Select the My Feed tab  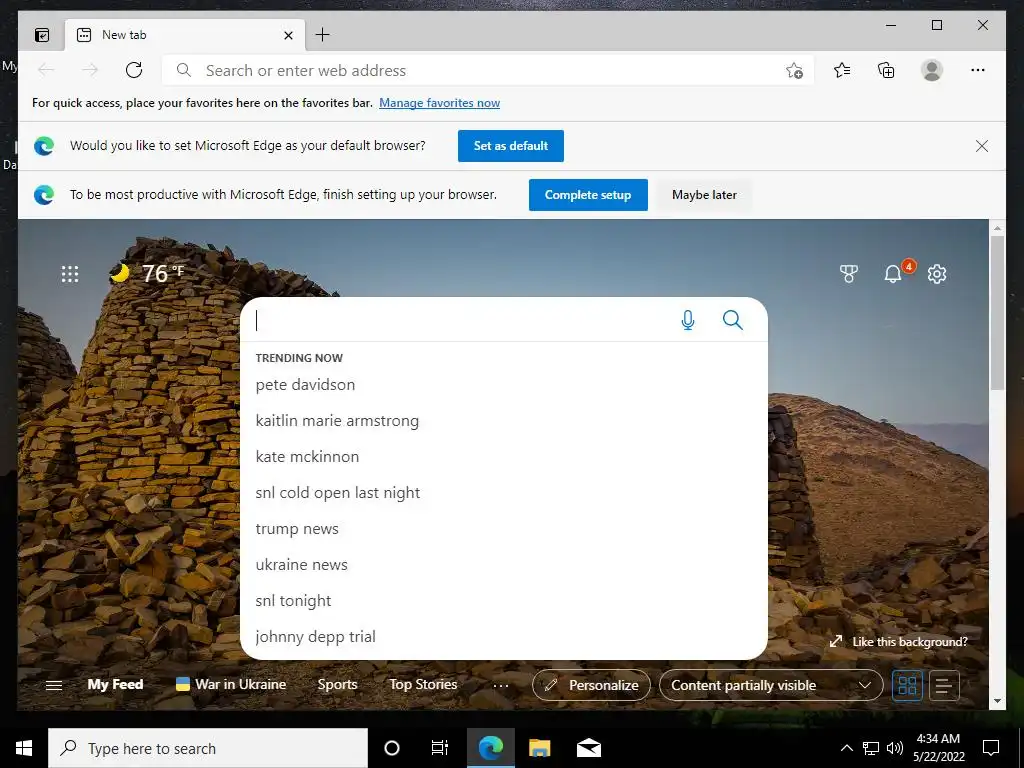pyautogui.click(x=115, y=684)
